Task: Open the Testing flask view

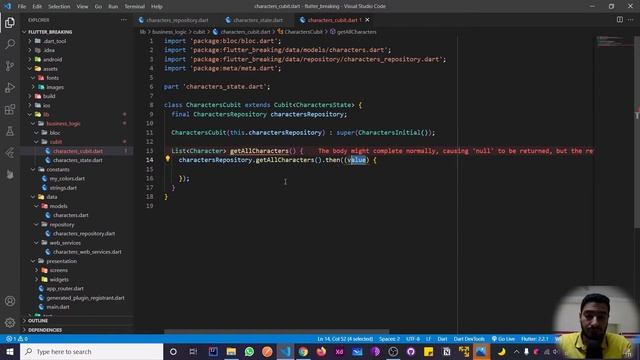Action: pos(10,131)
